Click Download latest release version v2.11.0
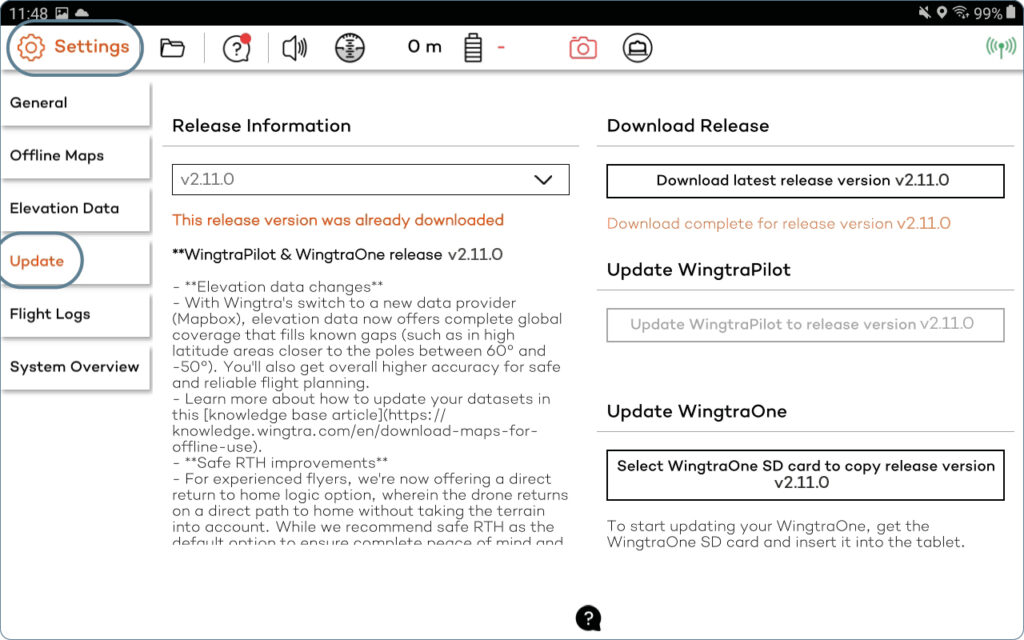Screen dimensions: 1024x640 tap(804, 181)
